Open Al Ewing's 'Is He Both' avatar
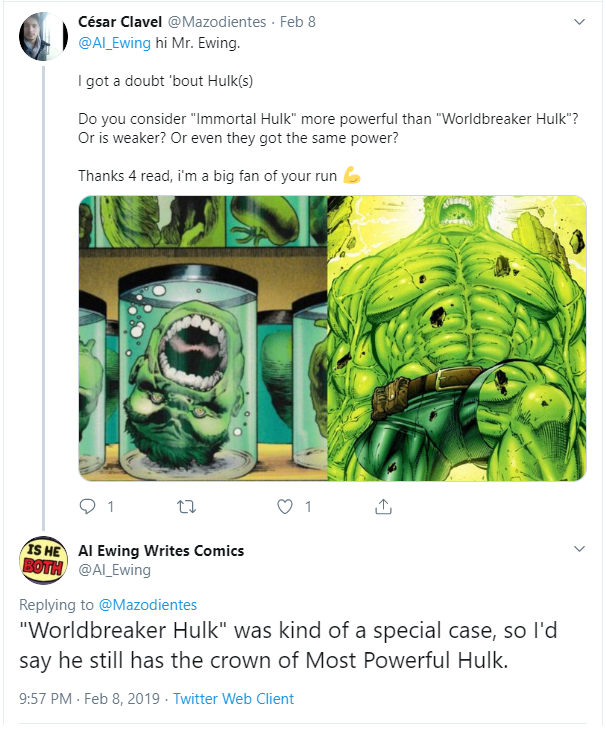The width and height of the screenshot is (606, 729). pyautogui.click(x=42, y=559)
